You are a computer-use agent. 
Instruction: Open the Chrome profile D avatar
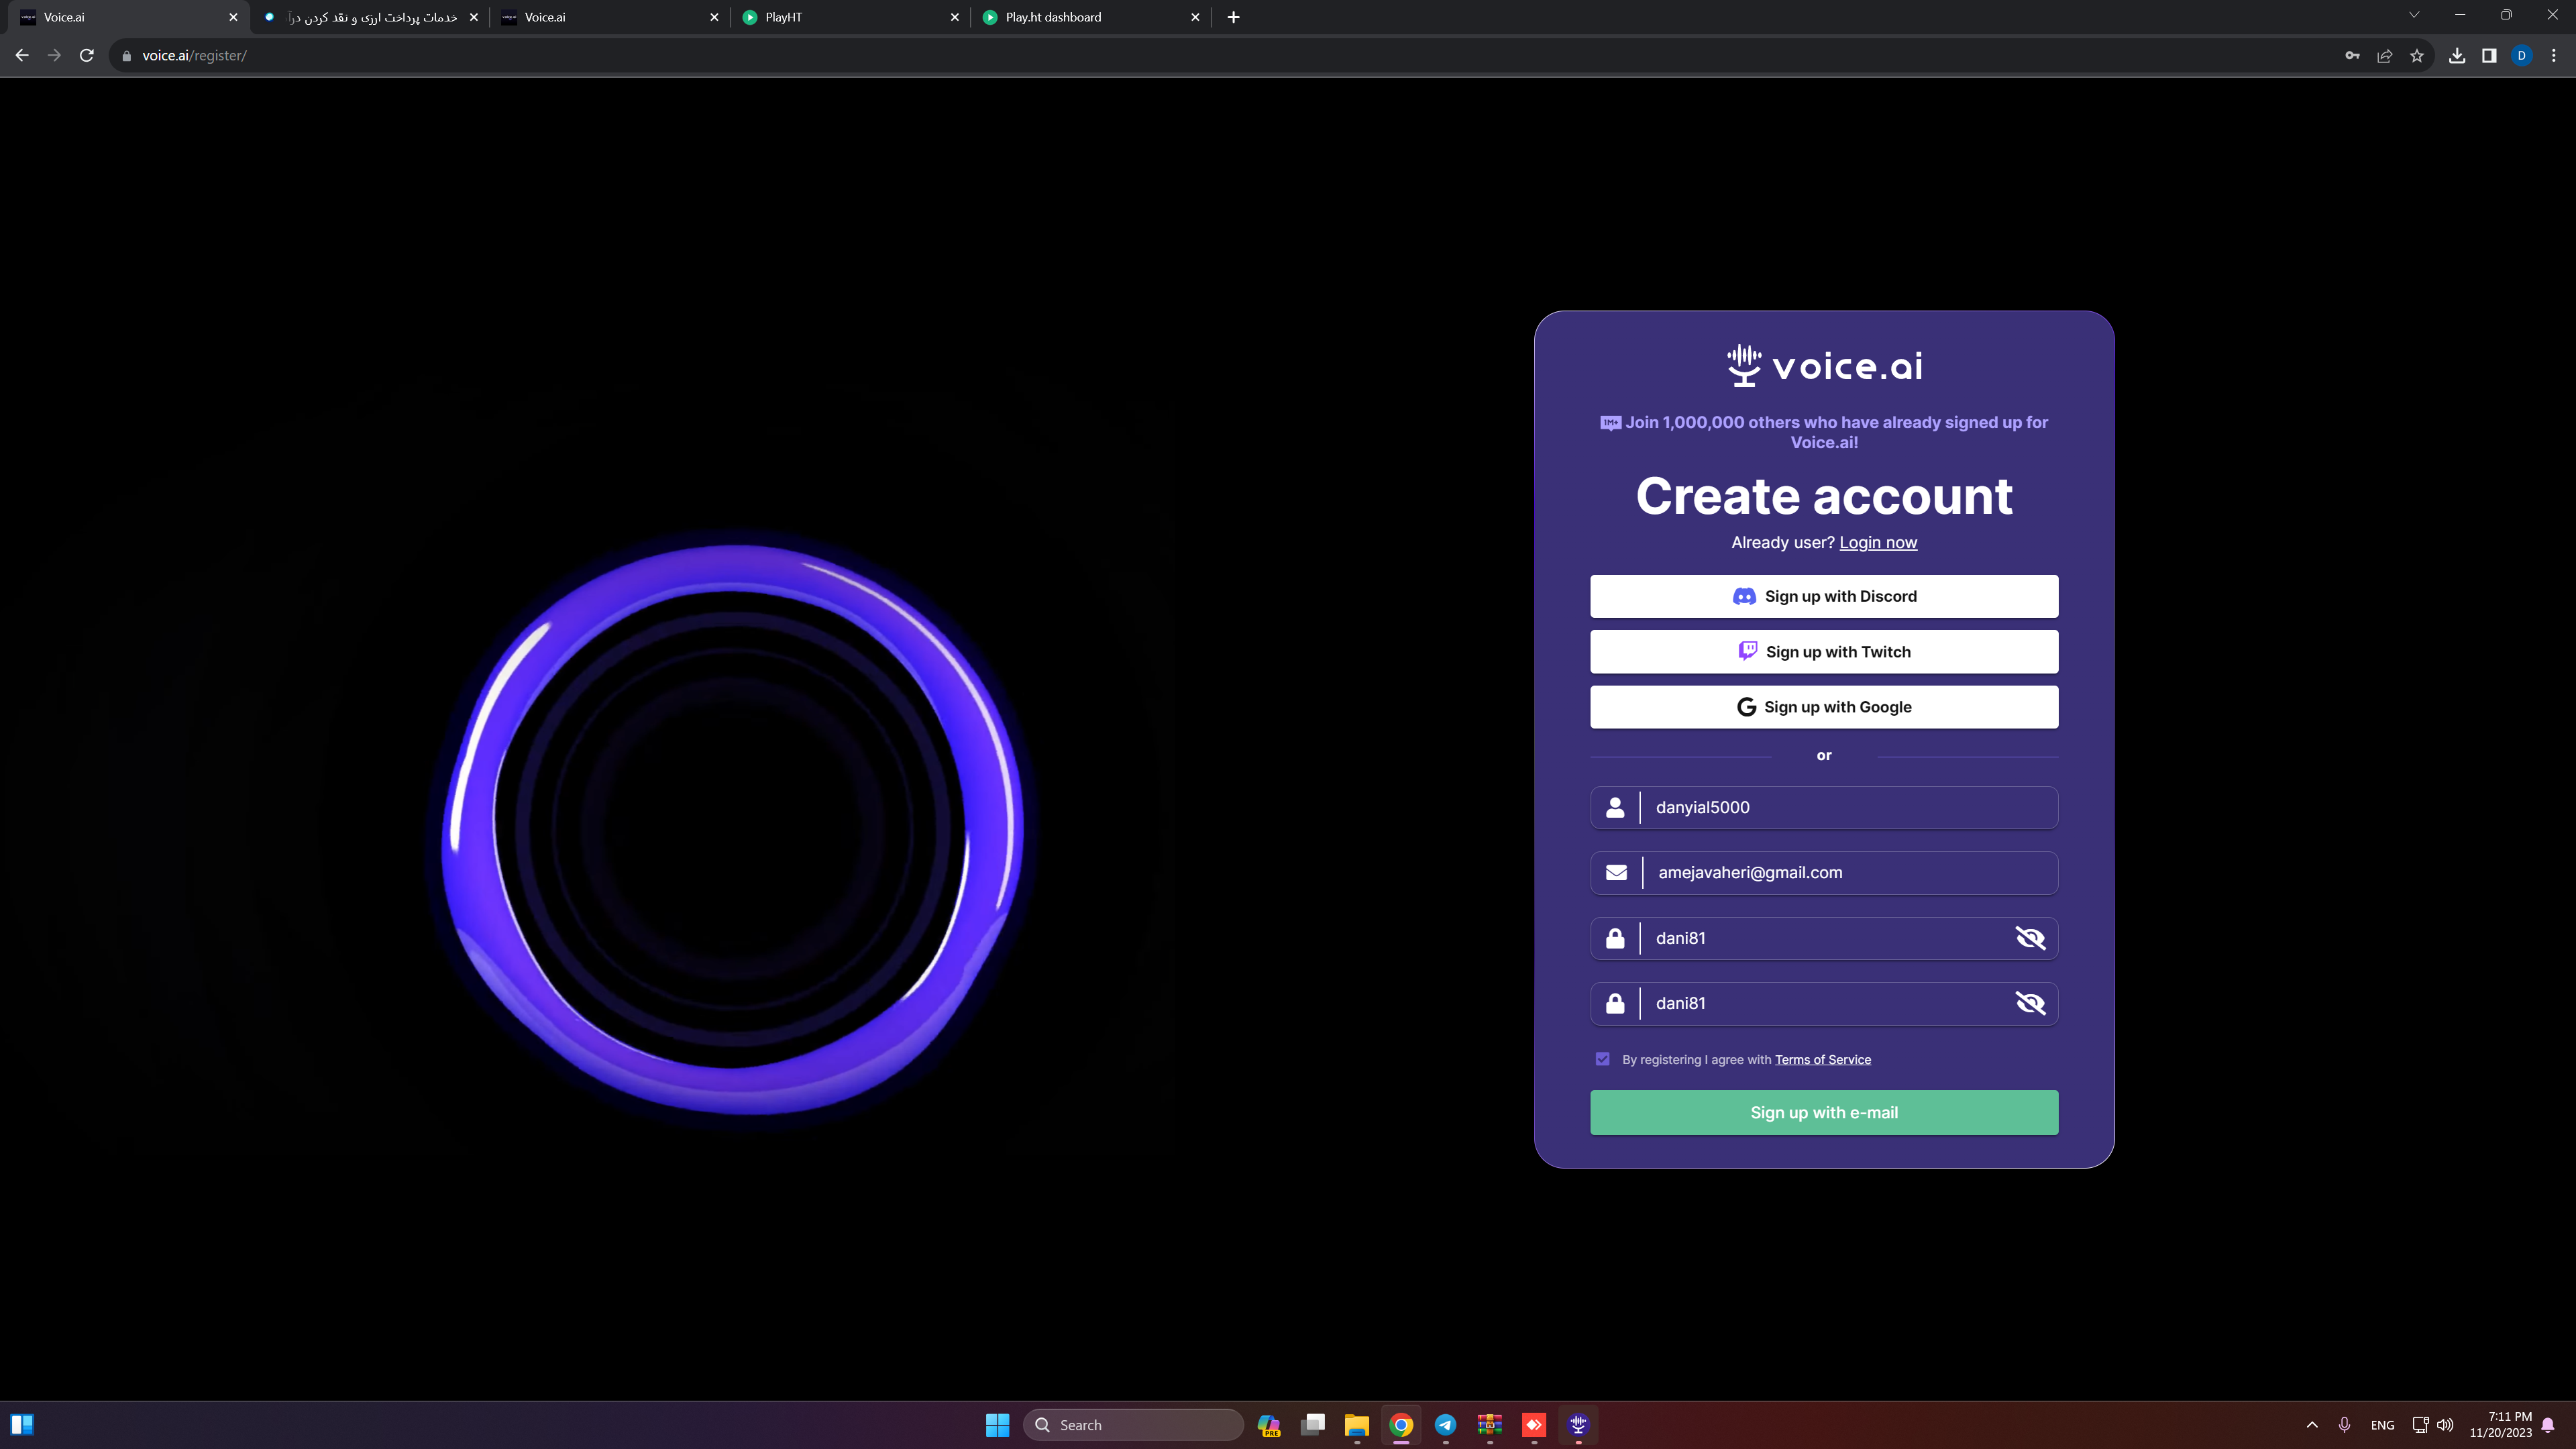tap(2521, 56)
